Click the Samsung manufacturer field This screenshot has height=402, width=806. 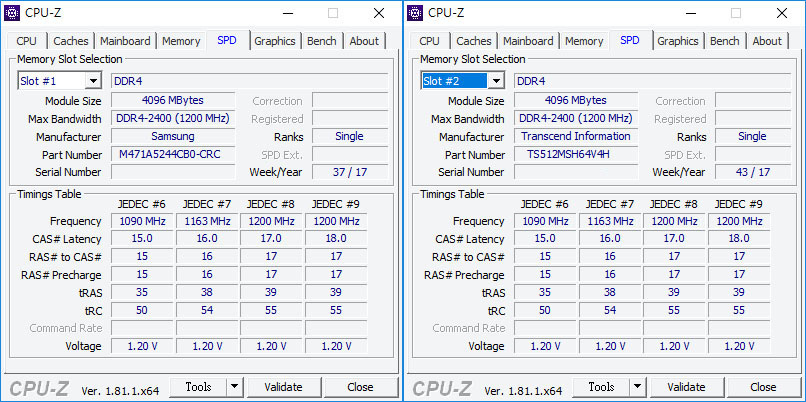click(x=173, y=136)
